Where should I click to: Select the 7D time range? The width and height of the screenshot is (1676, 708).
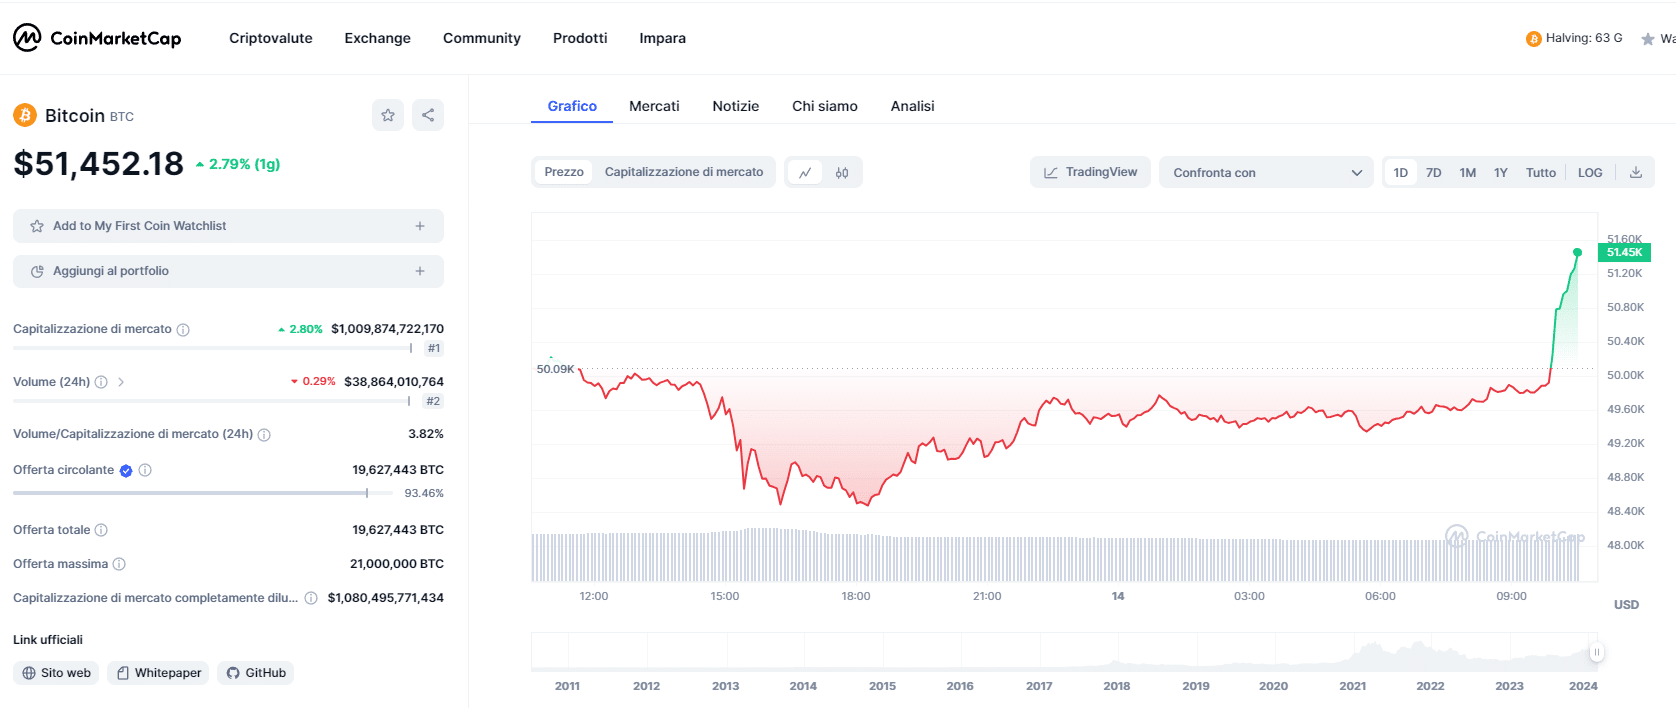(1433, 173)
